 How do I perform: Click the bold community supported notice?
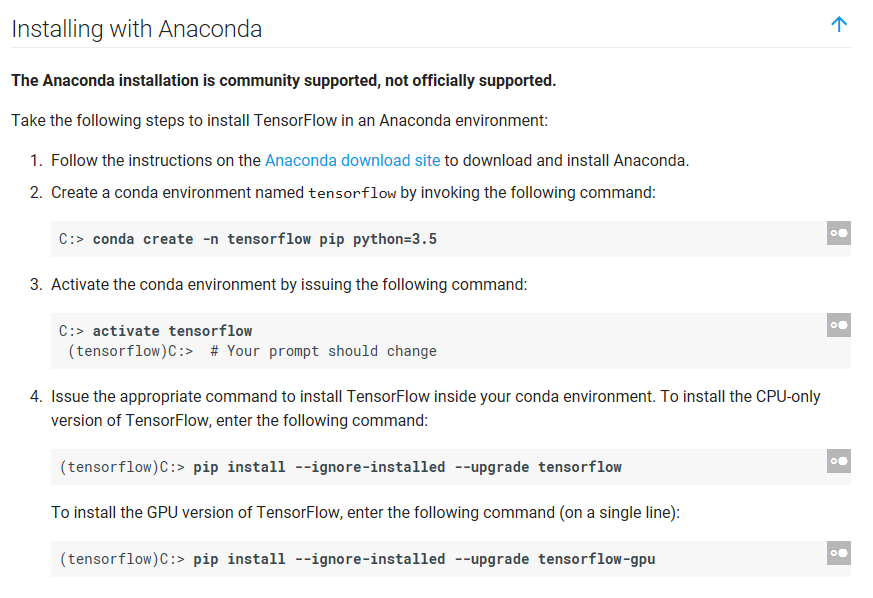[x=283, y=80]
